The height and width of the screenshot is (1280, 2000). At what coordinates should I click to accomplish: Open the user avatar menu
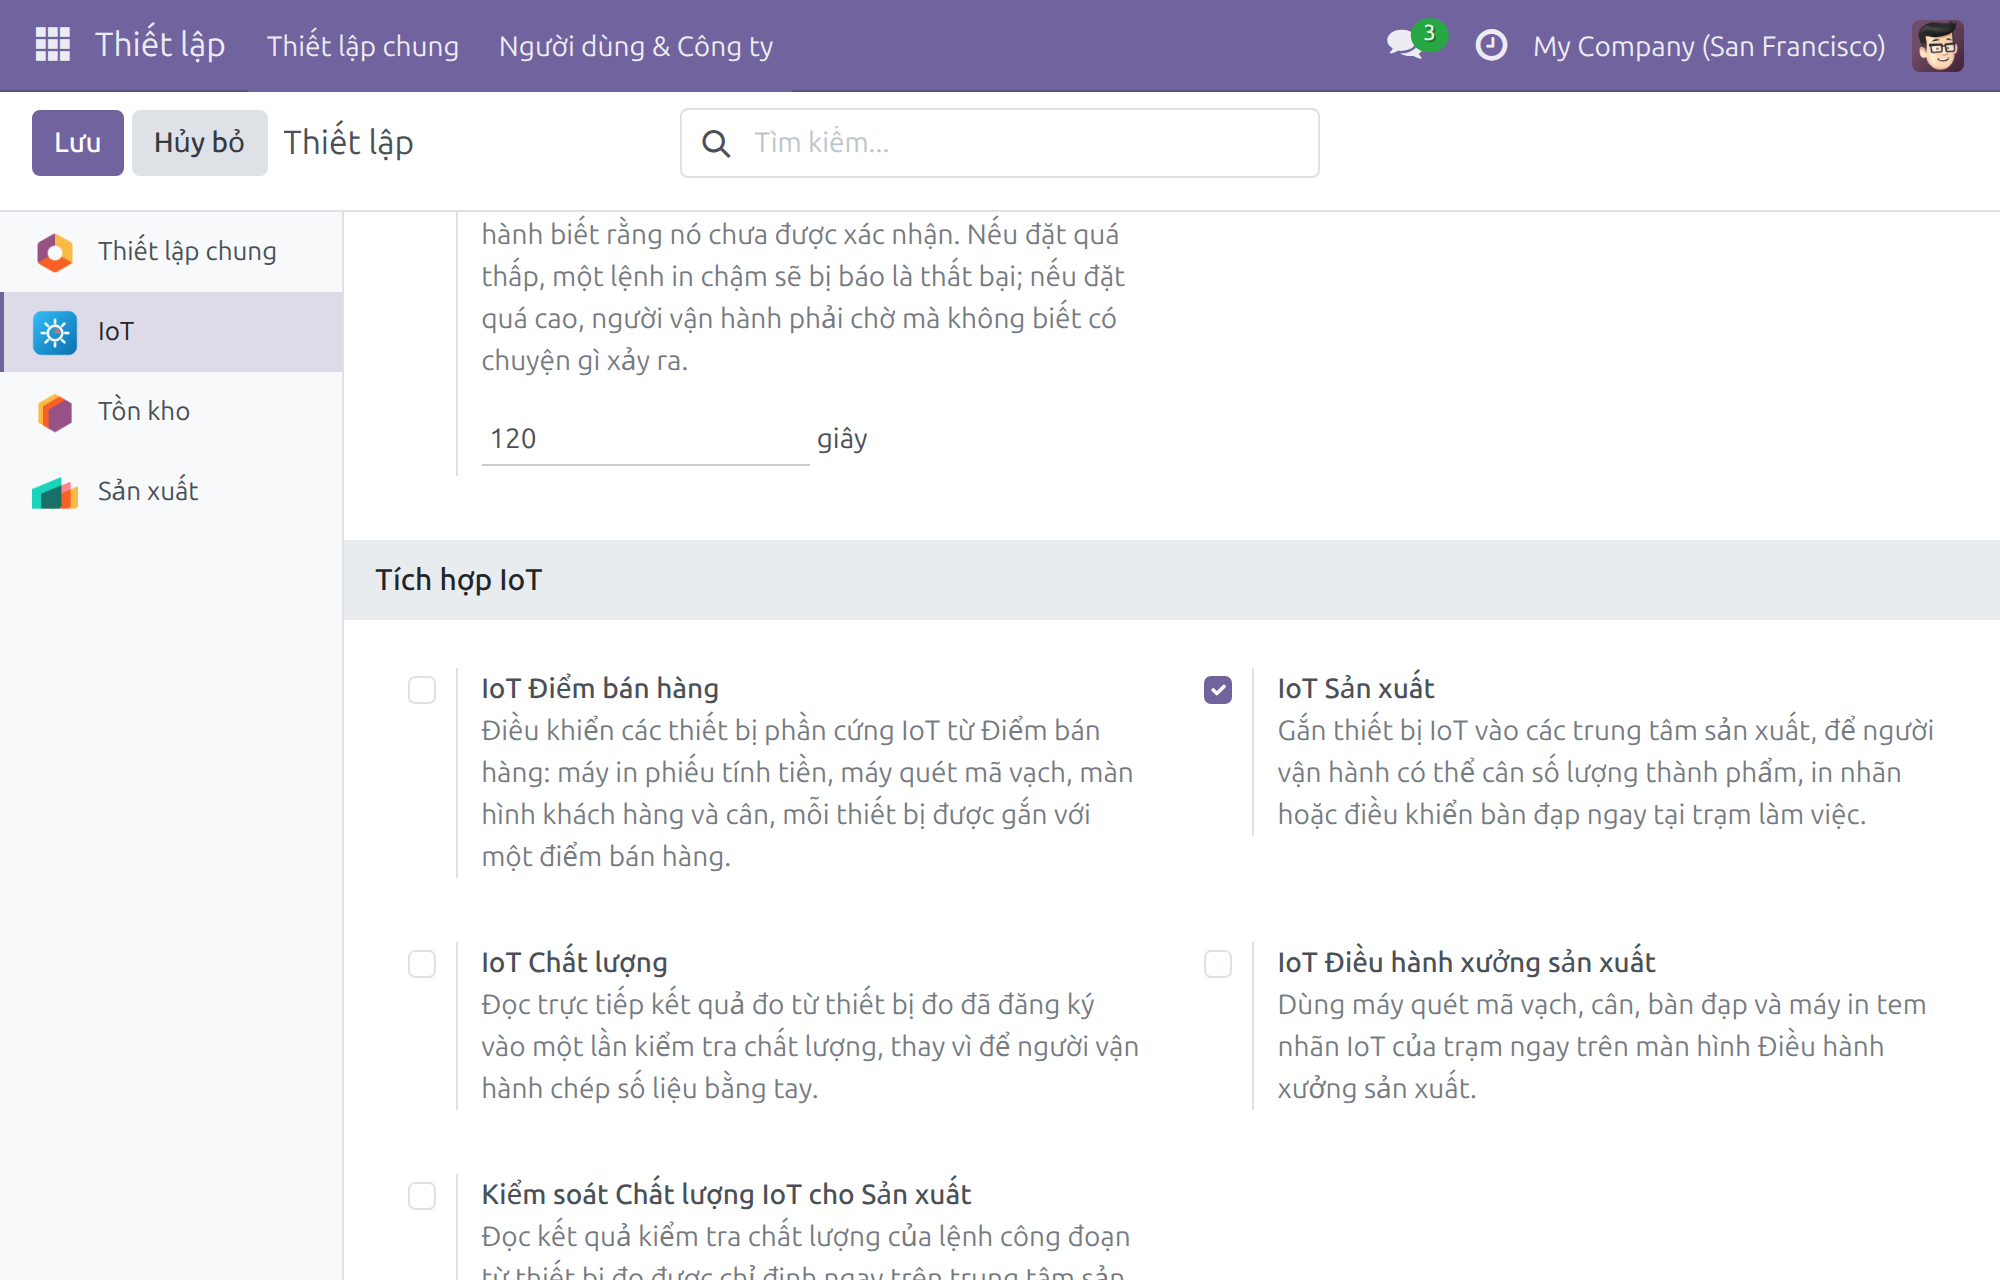pos(1937,45)
